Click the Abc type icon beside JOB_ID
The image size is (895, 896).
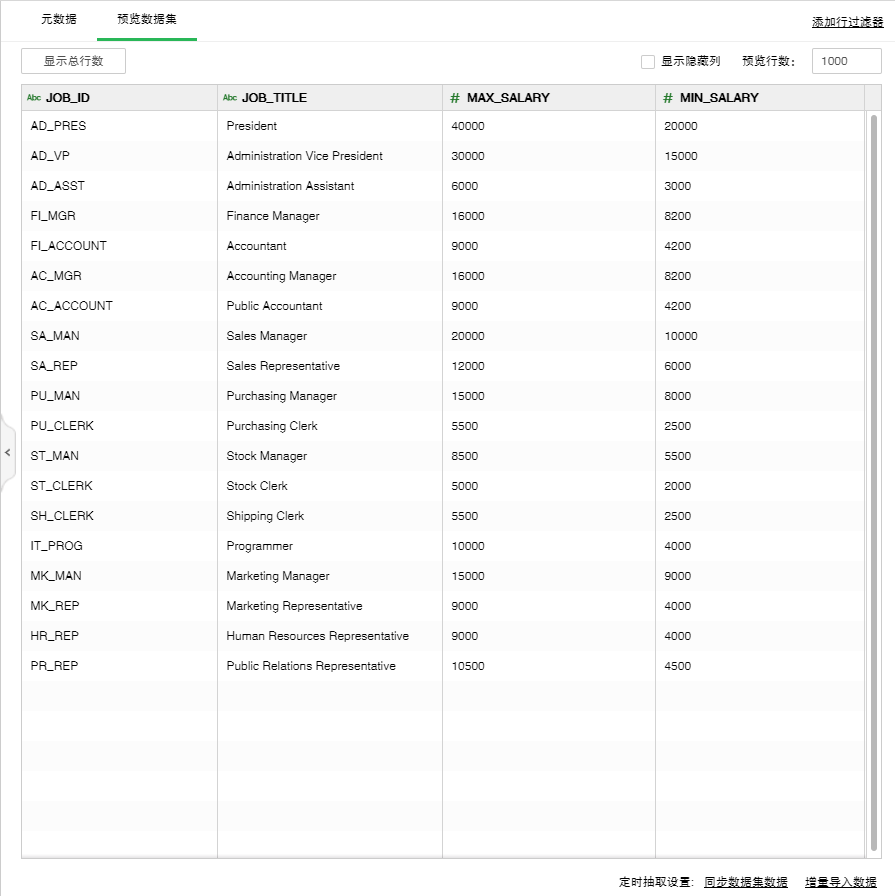coord(34,98)
